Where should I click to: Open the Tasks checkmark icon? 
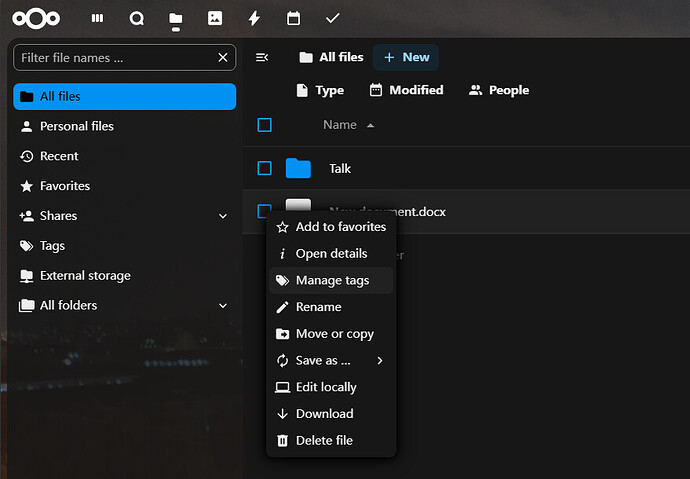pyautogui.click(x=332, y=18)
